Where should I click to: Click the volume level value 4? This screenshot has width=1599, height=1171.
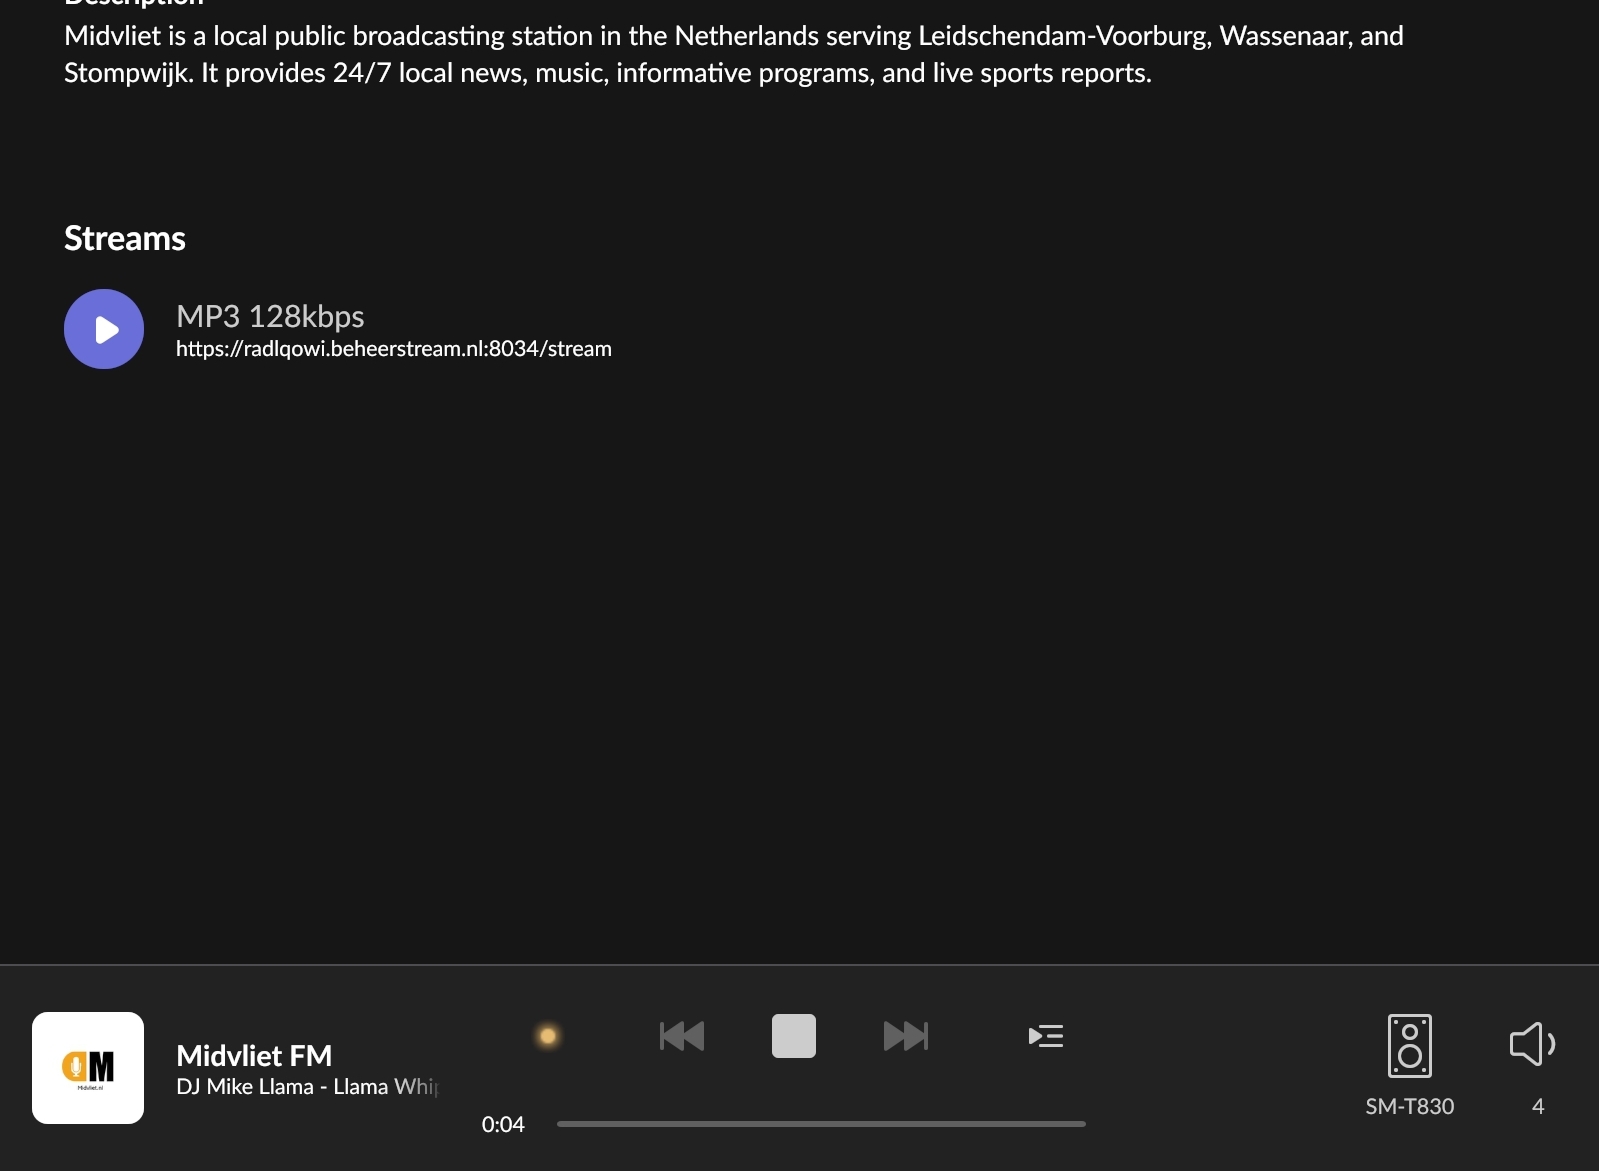pyautogui.click(x=1538, y=1106)
